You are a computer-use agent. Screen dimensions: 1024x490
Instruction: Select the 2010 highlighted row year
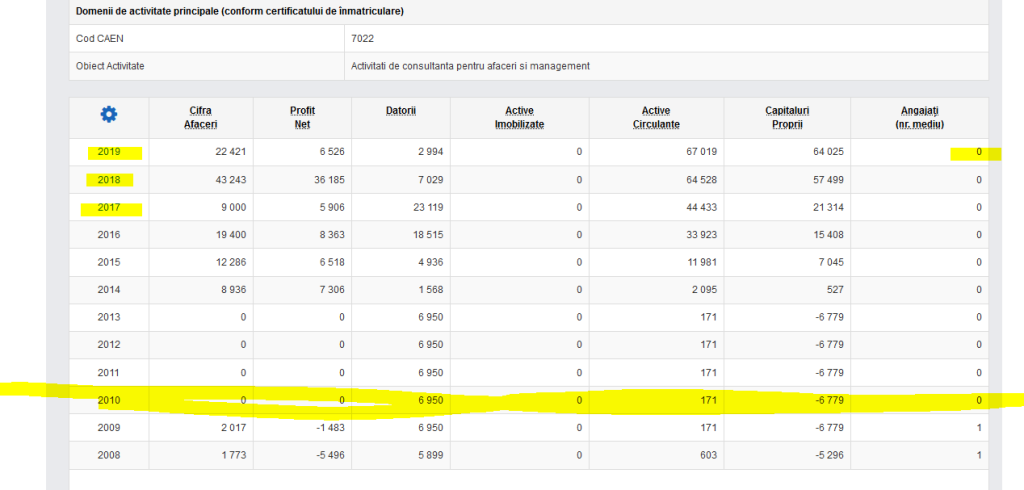109,400
